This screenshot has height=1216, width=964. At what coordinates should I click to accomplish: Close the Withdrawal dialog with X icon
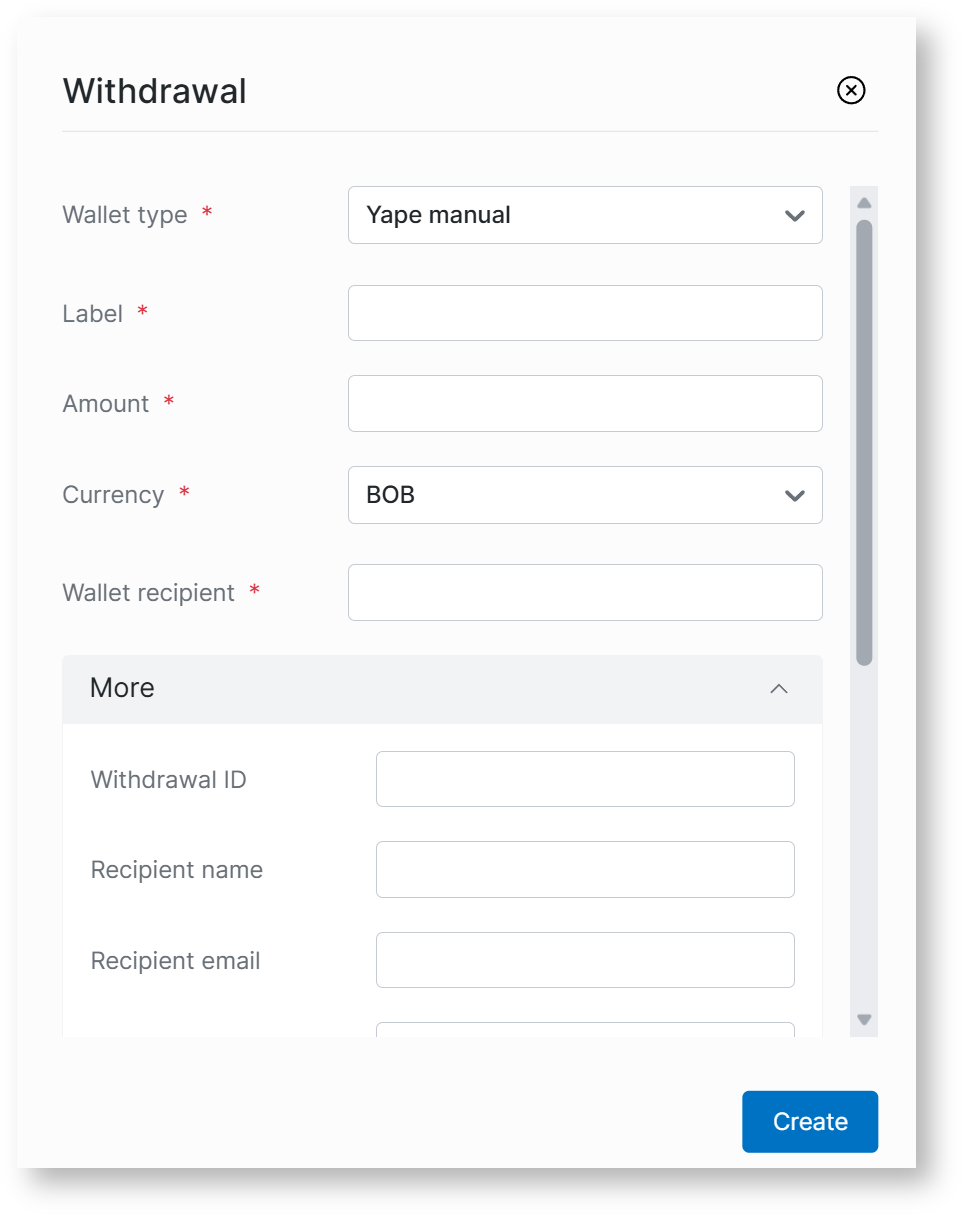point(851,91)
